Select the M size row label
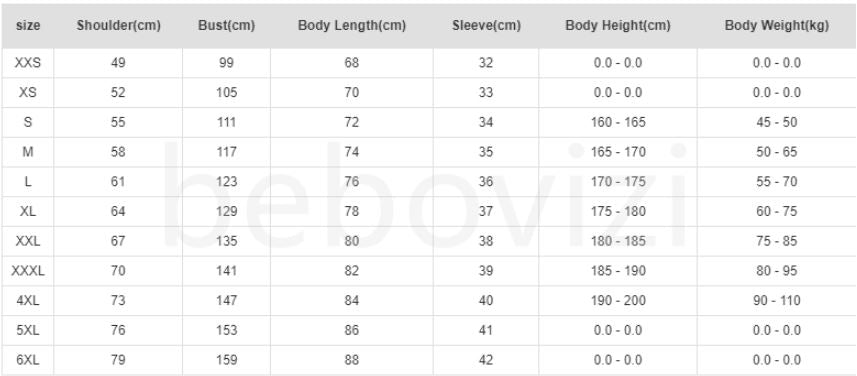This screenshot has height=376, width=857. pyautogui.click(x=28, y=152)
